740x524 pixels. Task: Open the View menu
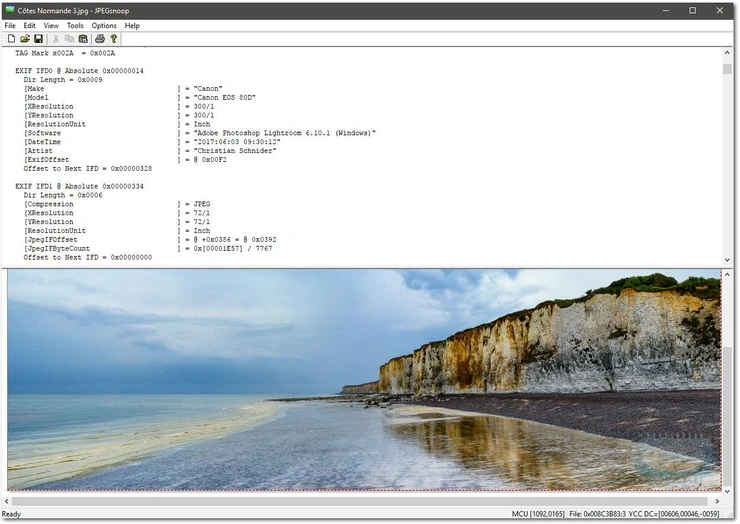click(51, 25)
